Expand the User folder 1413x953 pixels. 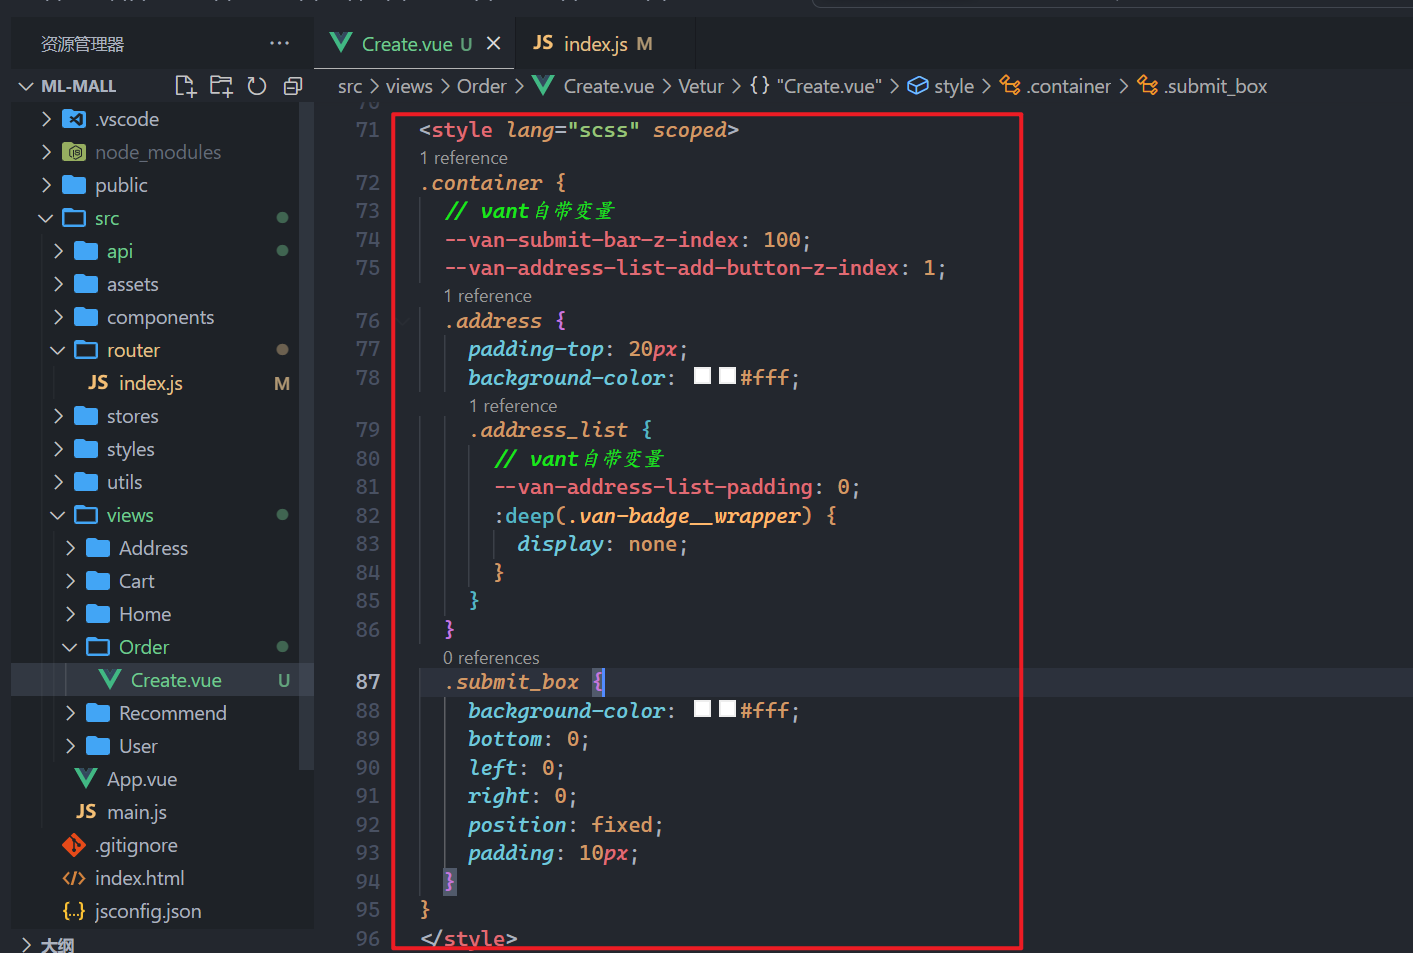coord(71,746)
